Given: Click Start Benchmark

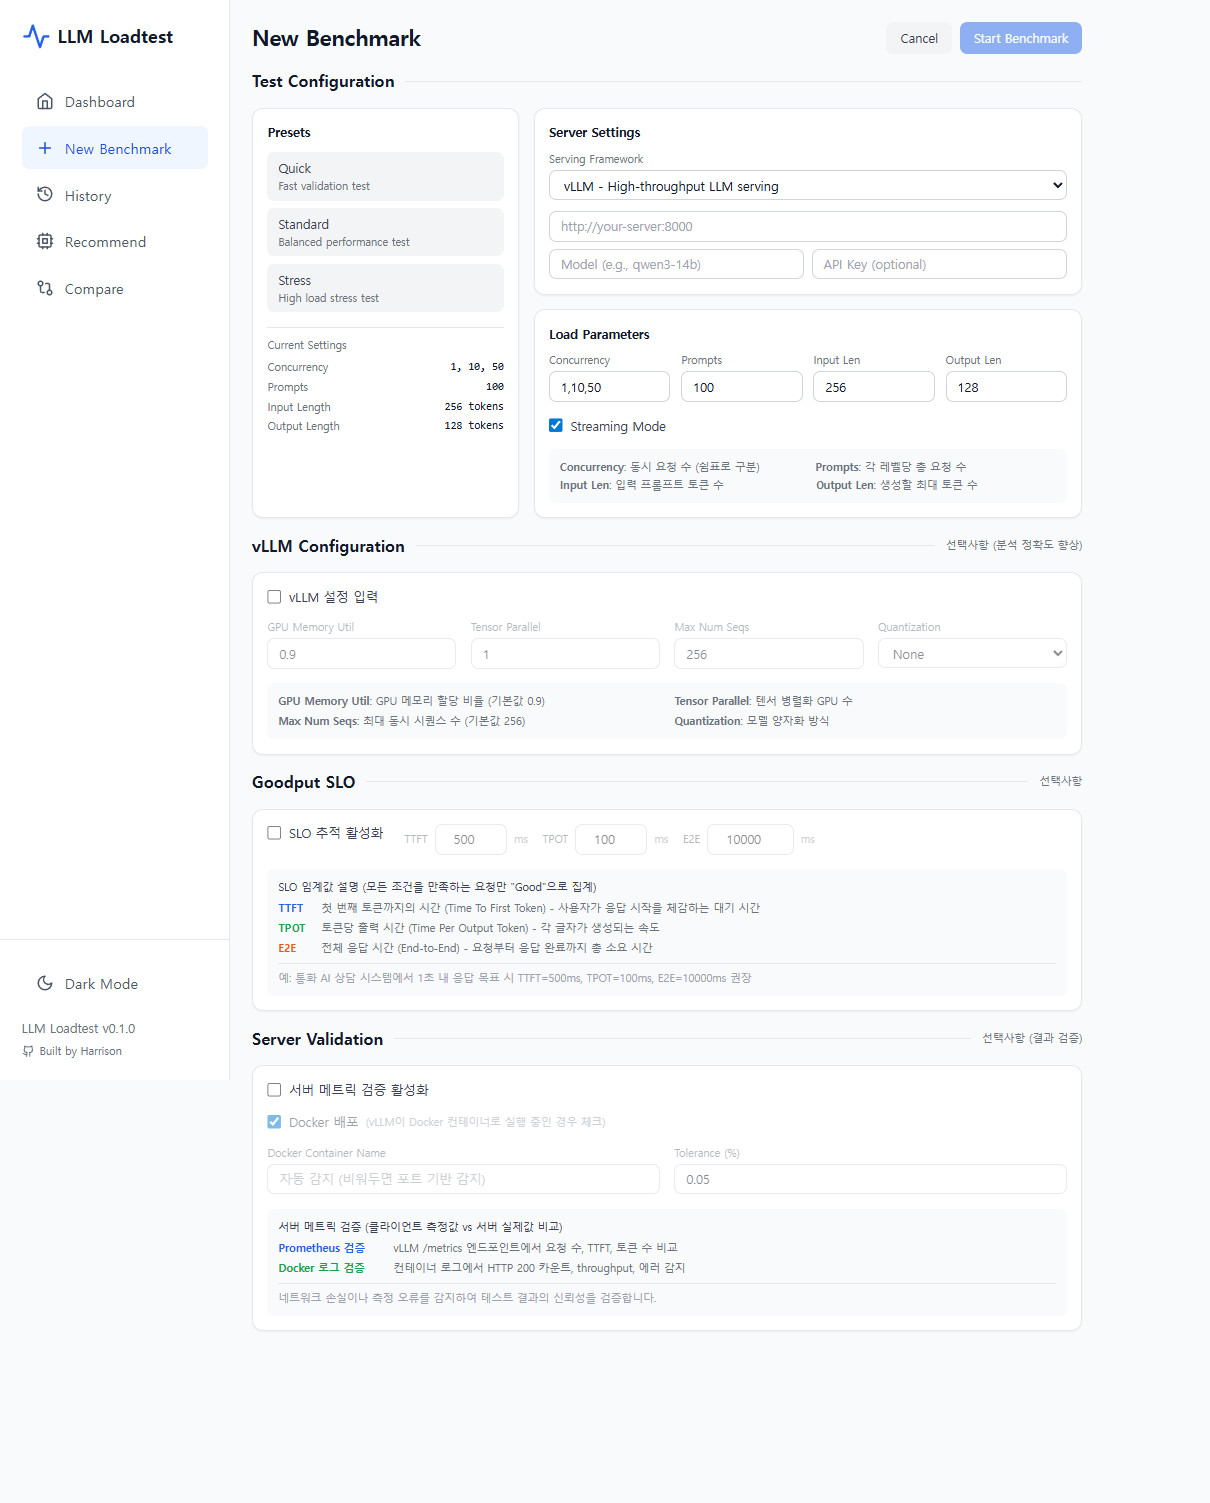Looking at the screenshot, I should coord(1021,38).
